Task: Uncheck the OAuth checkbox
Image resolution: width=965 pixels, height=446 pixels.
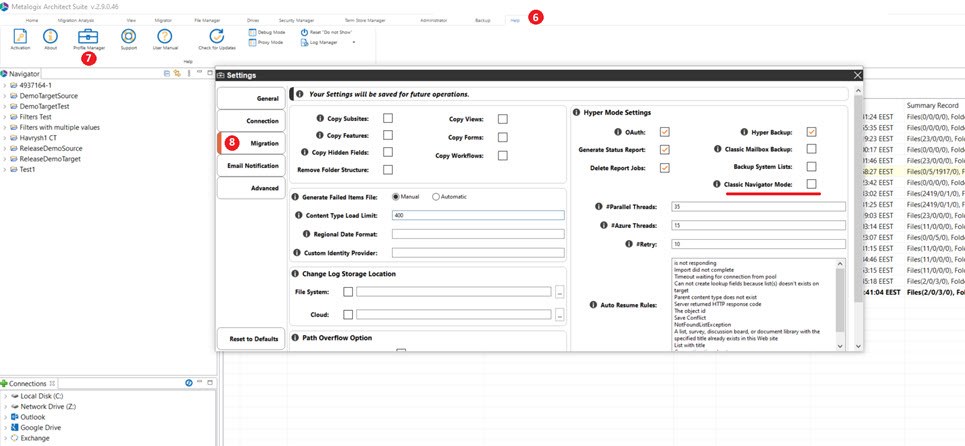Action: tap(665, 132)
